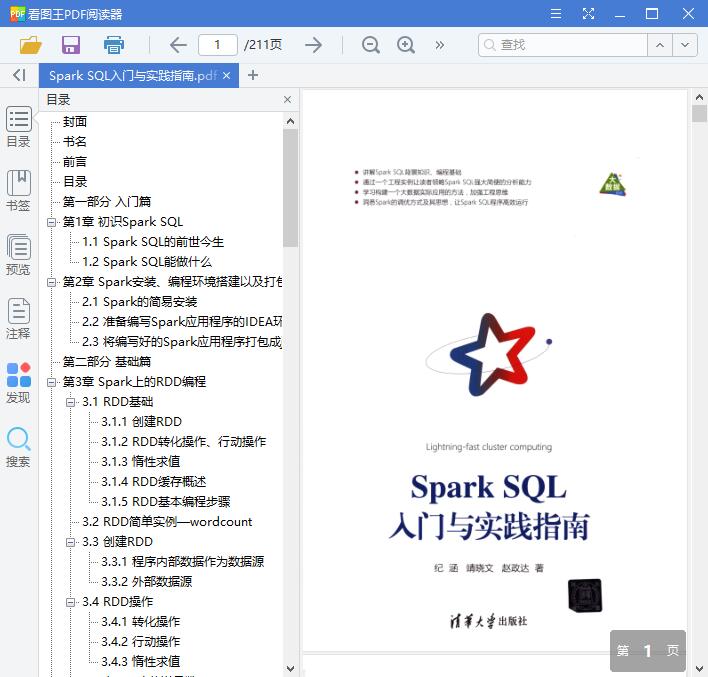This screenshot has width=708, height=677.
Task: Show more toolbar options chevron
Action: (x=439, y=45)
